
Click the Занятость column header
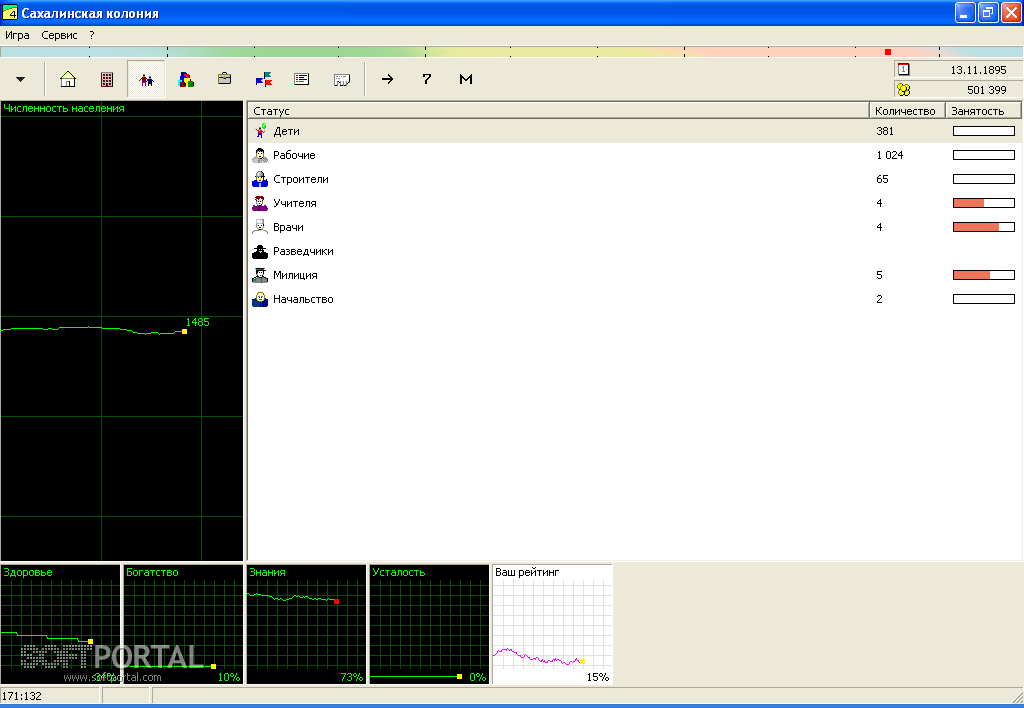click(982, 111)
